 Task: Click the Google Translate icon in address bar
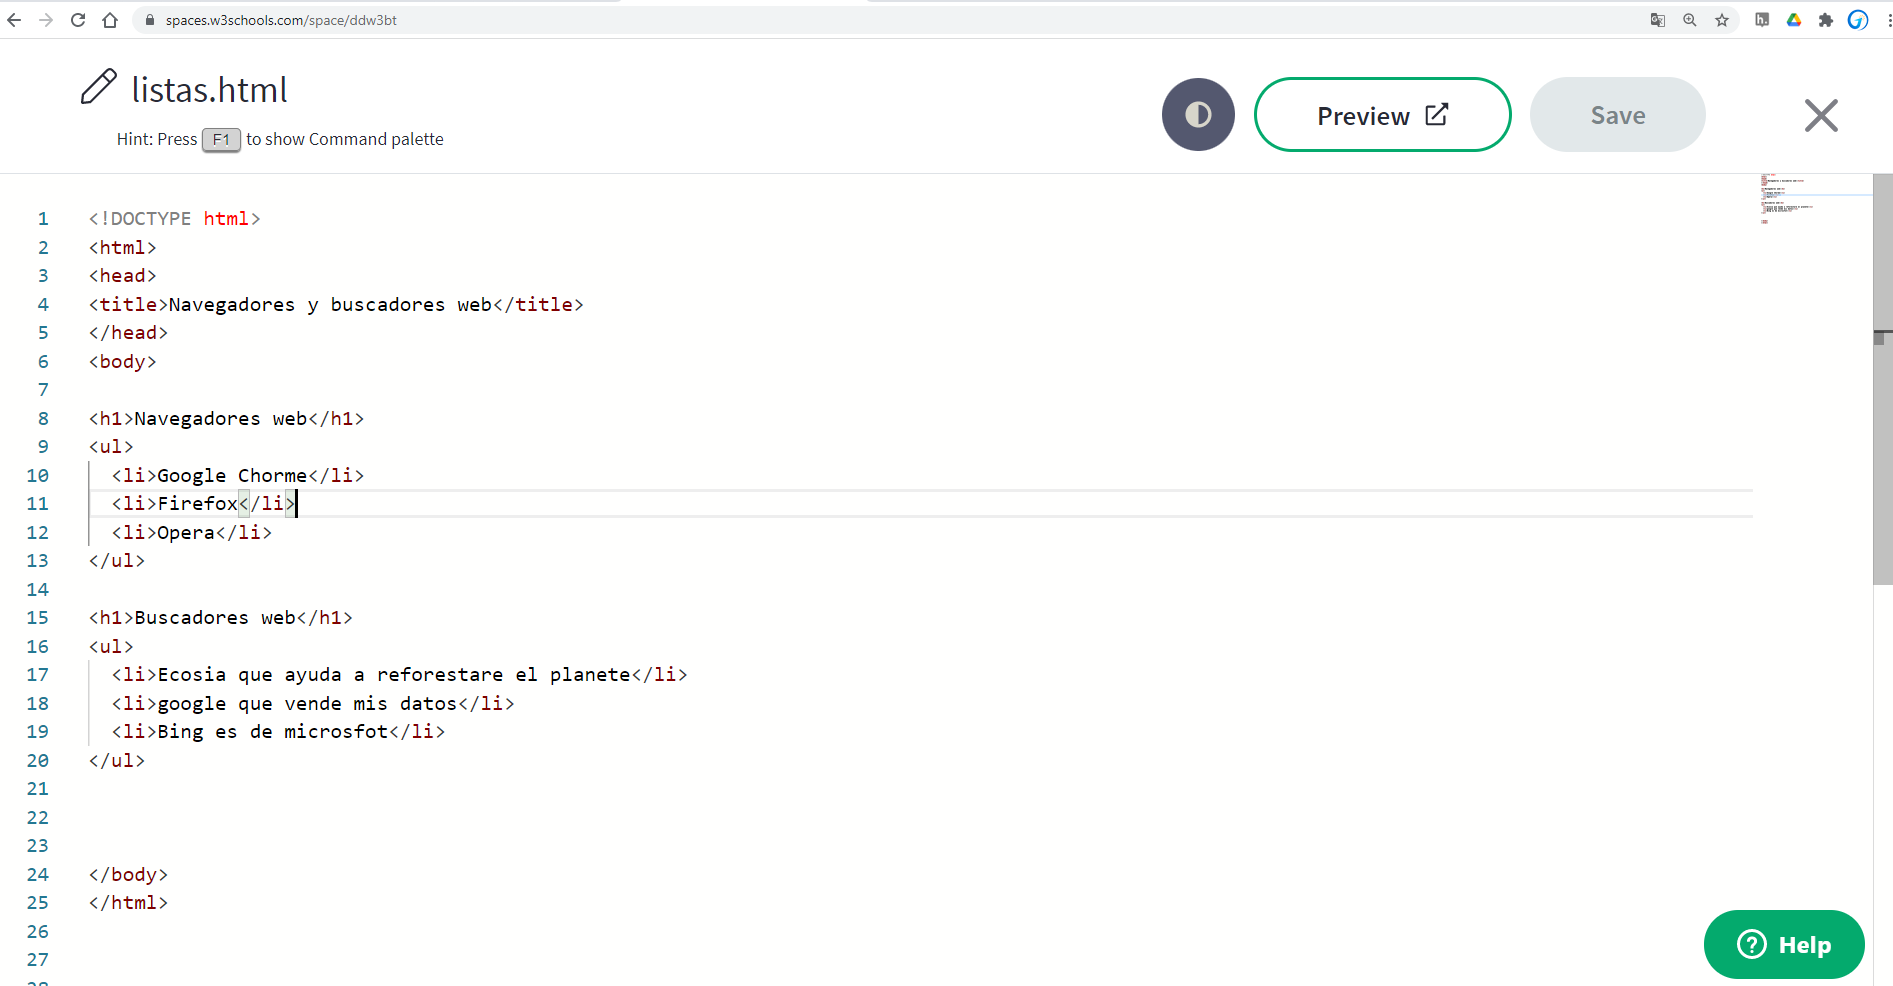1658,20
